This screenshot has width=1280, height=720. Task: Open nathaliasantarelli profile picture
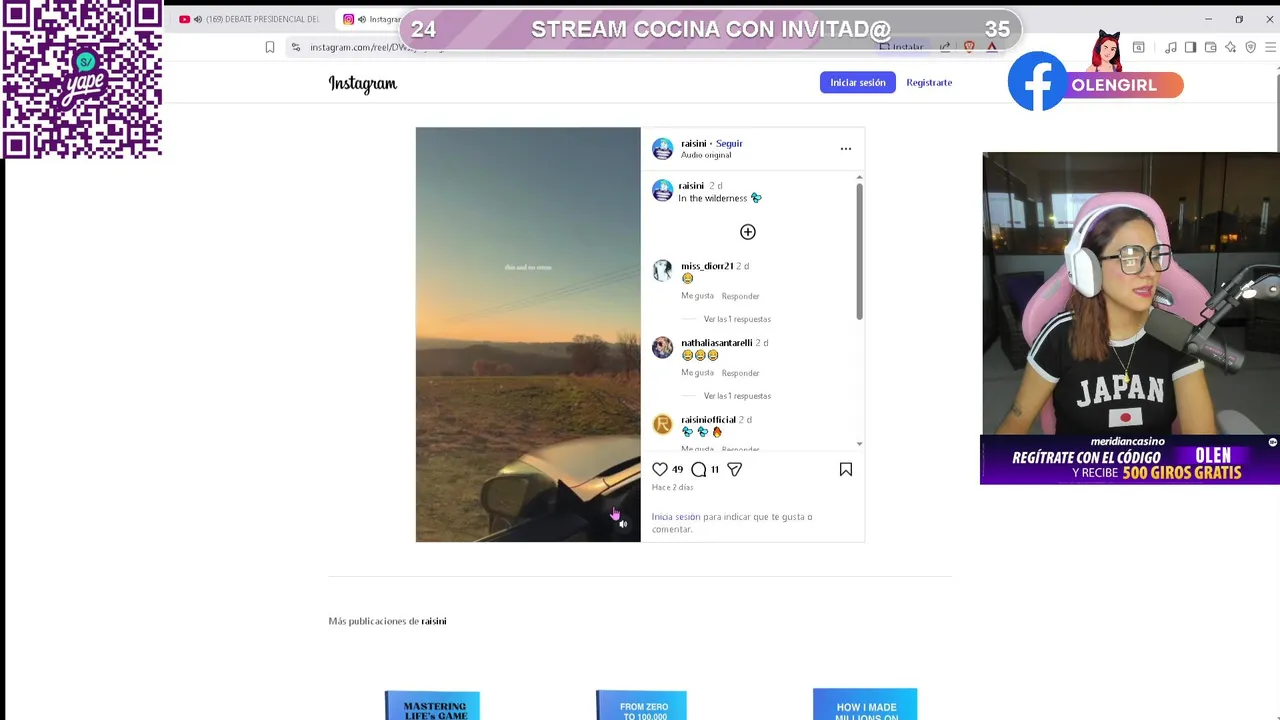(x=662, y=348)
